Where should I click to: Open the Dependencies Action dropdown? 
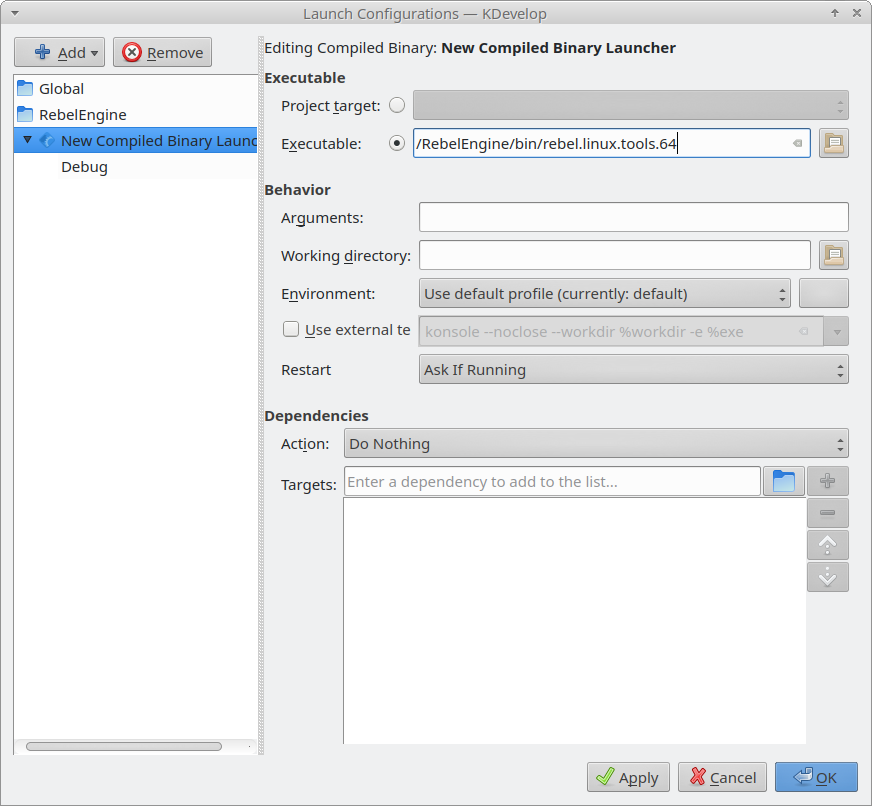coord(596,443)
